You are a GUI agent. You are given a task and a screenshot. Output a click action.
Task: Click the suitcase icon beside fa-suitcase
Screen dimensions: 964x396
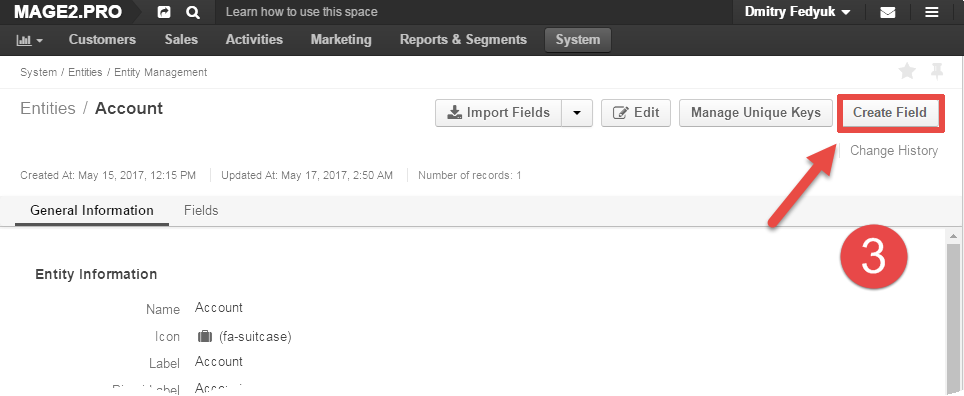tap(205, 336)
